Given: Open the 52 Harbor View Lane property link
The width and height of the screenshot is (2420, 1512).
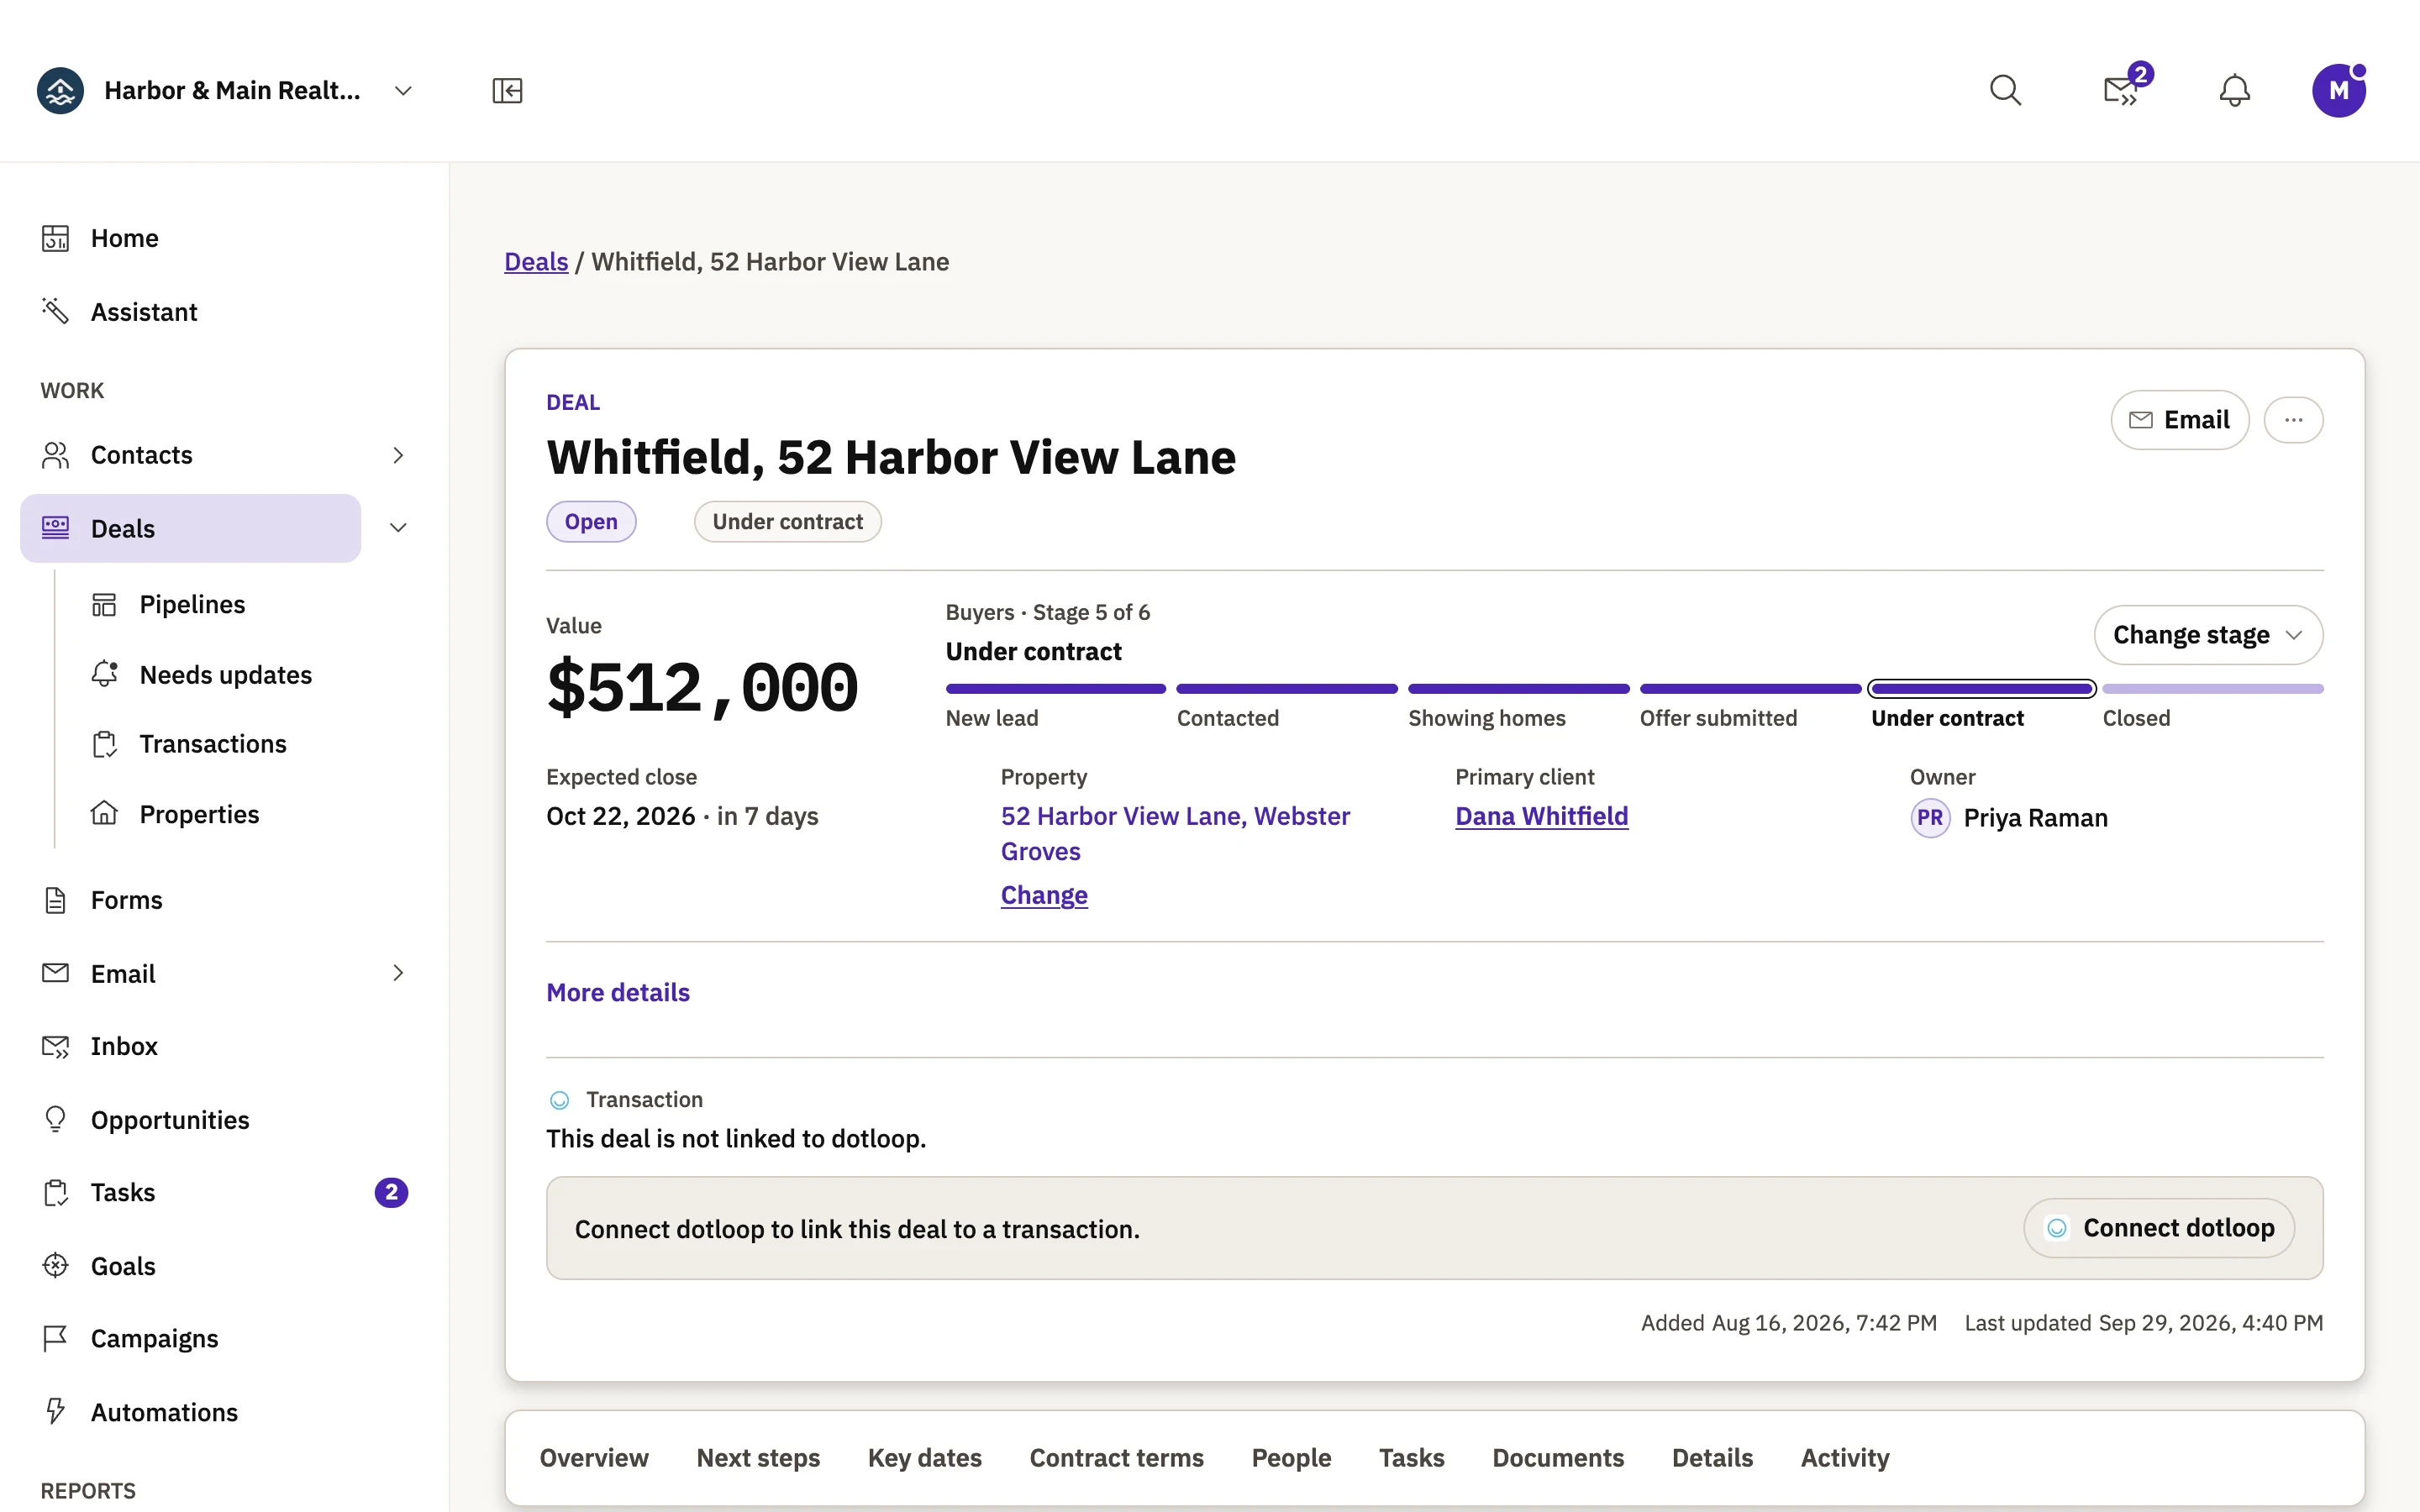Looking at the screenshot, I should coord(1175,834).
